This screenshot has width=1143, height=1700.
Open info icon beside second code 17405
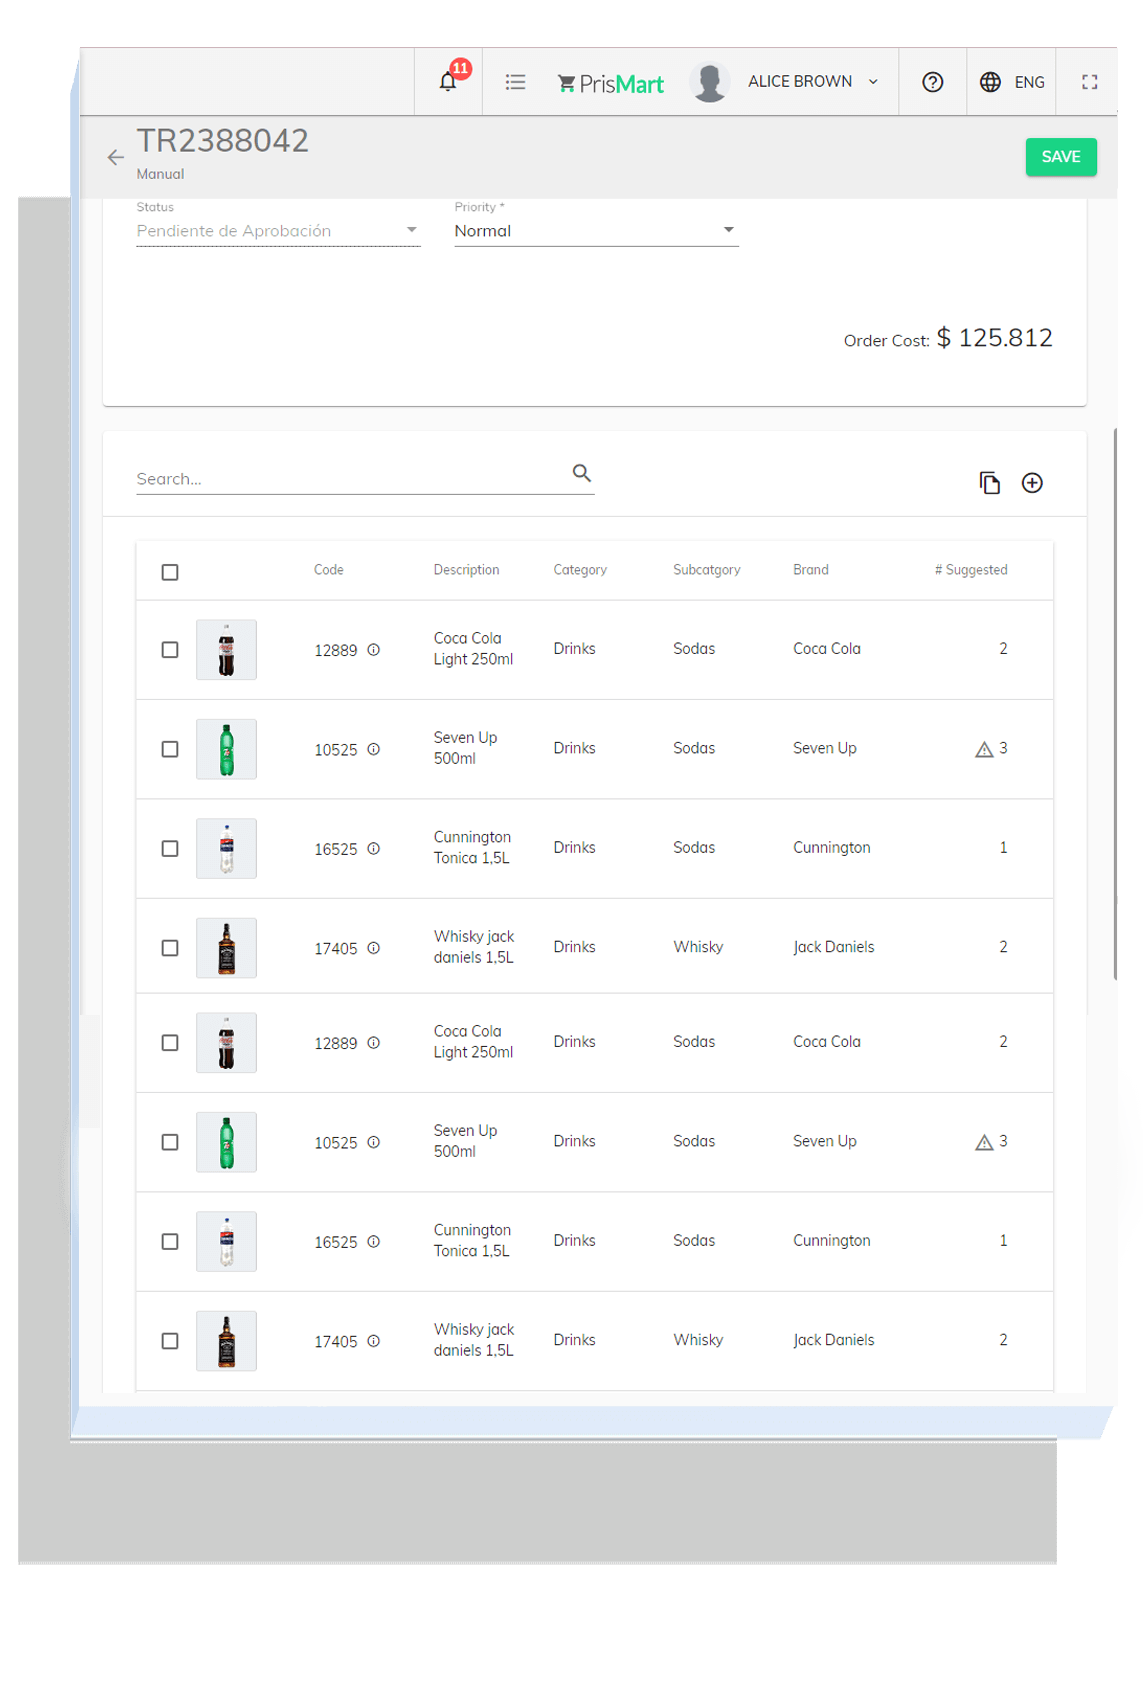373,1341
